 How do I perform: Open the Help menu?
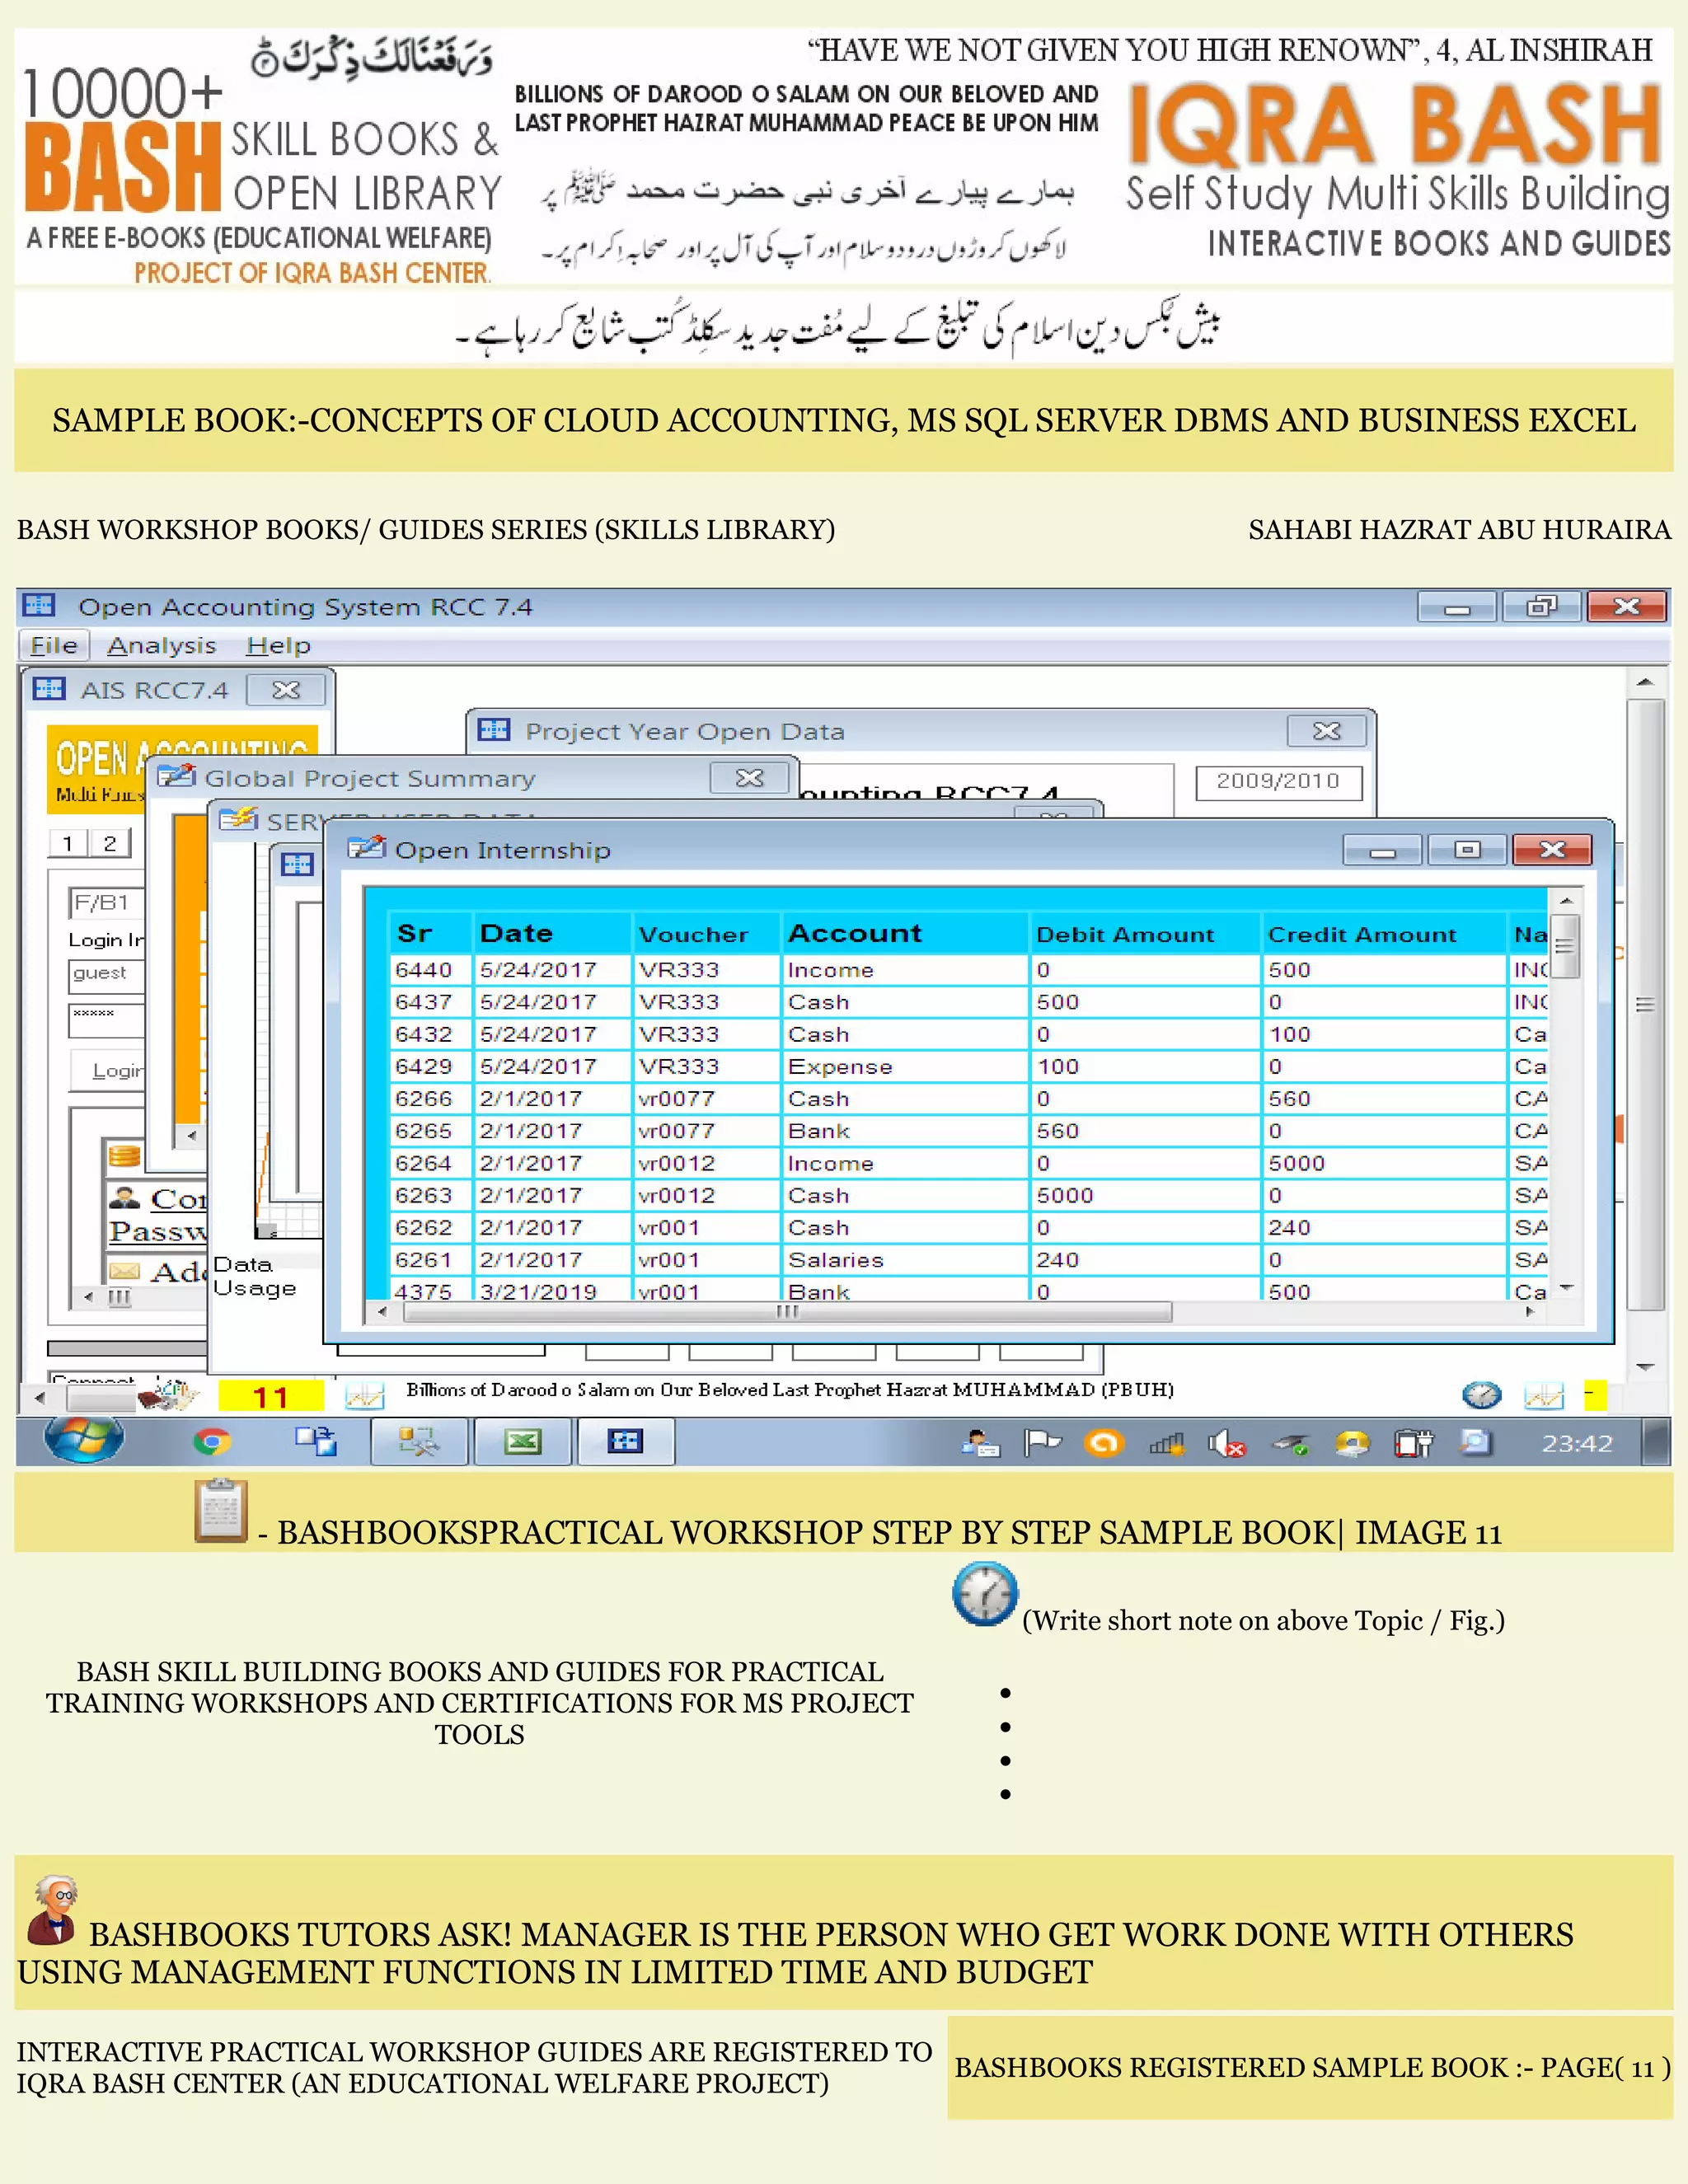pos(278,646)
